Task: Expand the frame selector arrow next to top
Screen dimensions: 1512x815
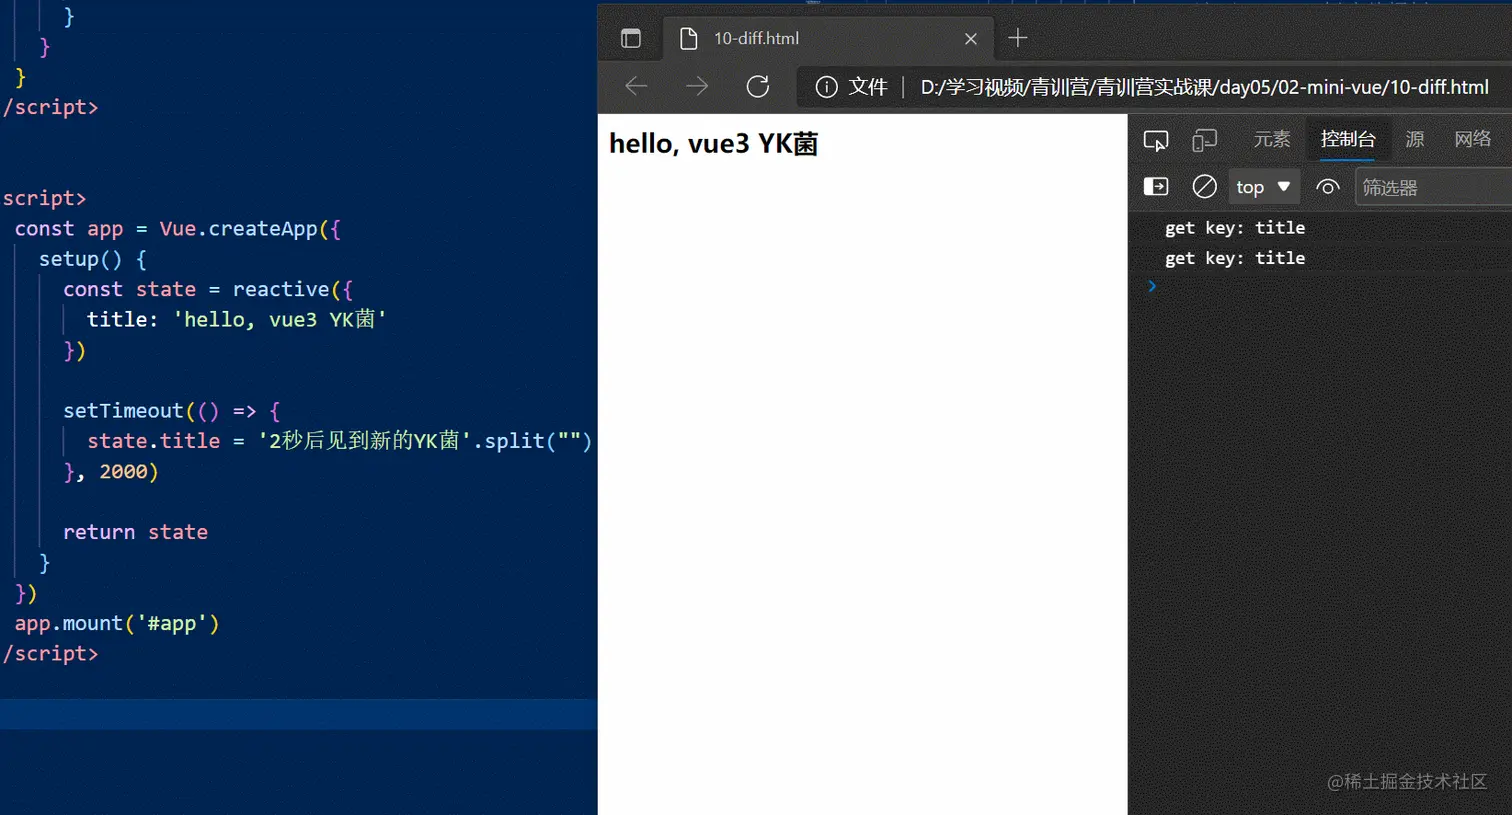Action: tap(1285, 186)
